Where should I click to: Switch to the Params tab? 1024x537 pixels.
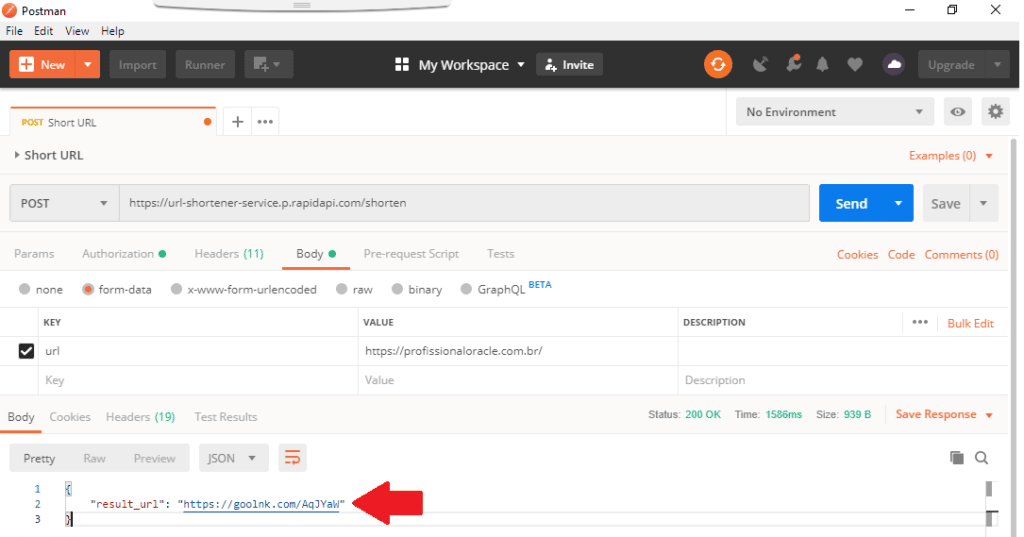click(x=34, y=253)
